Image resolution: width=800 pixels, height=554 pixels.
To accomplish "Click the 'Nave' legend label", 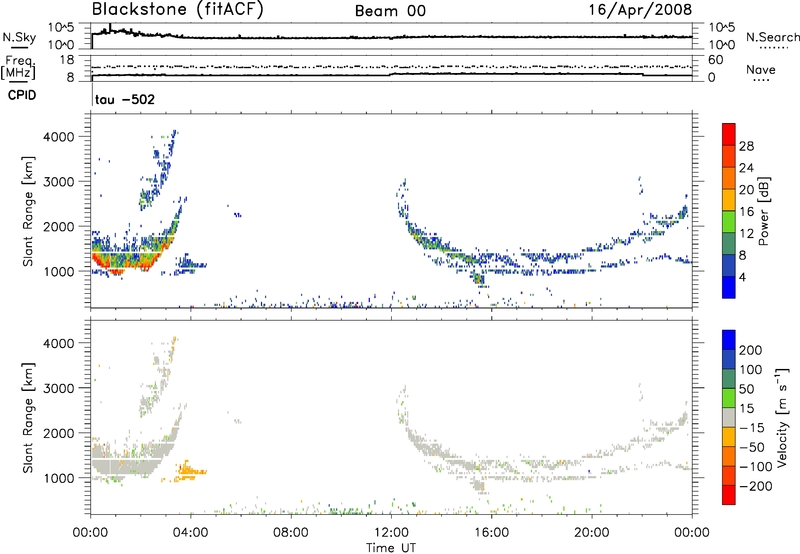I will tap(761, 69).
